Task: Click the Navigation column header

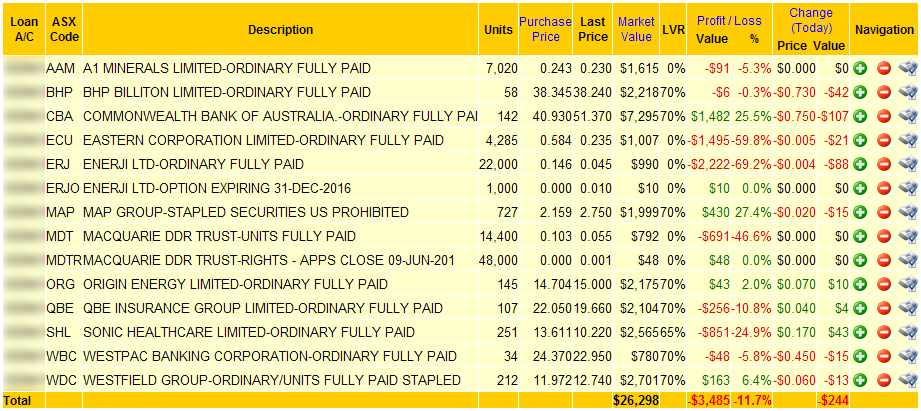Action: tap(885, 29)
